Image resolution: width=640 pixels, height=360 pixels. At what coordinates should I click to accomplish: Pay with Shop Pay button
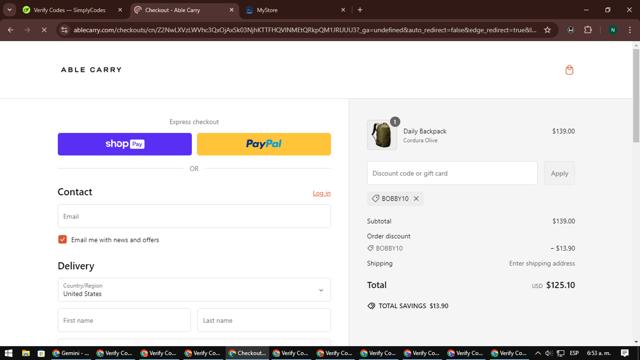click(124, 144)
